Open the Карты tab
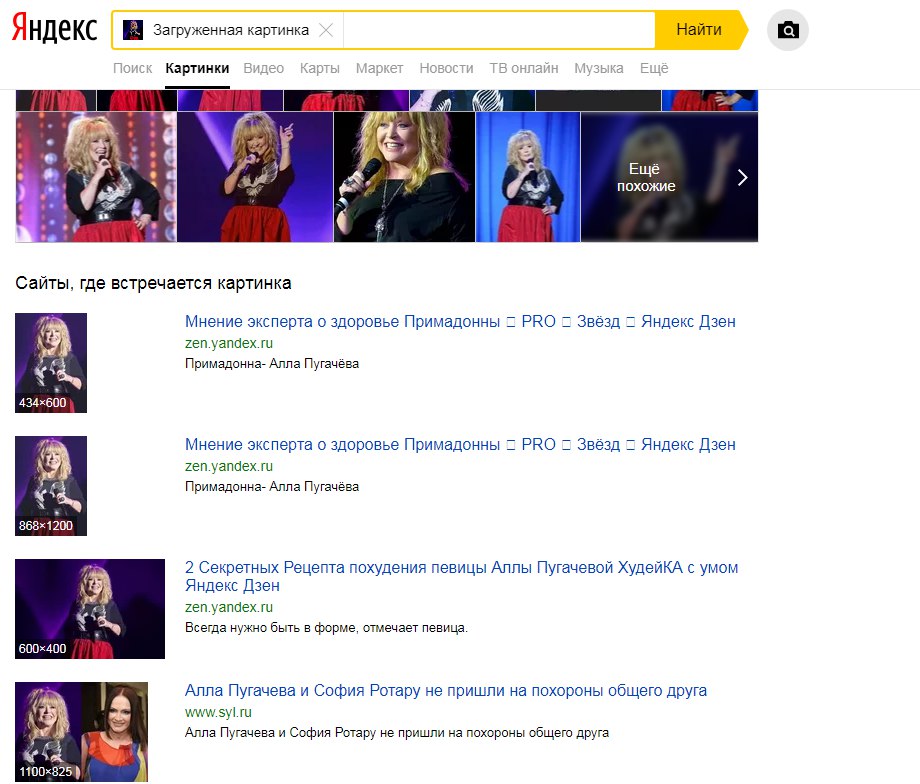 pyautogui.click(x=320, y=68)
